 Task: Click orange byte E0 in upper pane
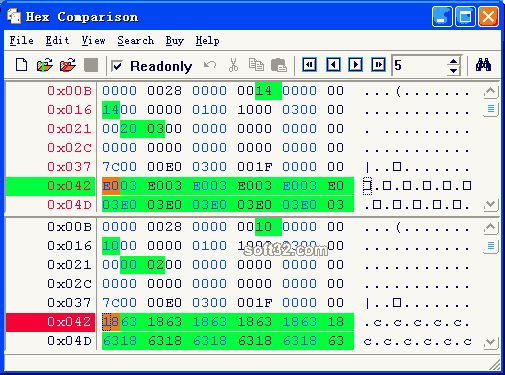[111, 186]
